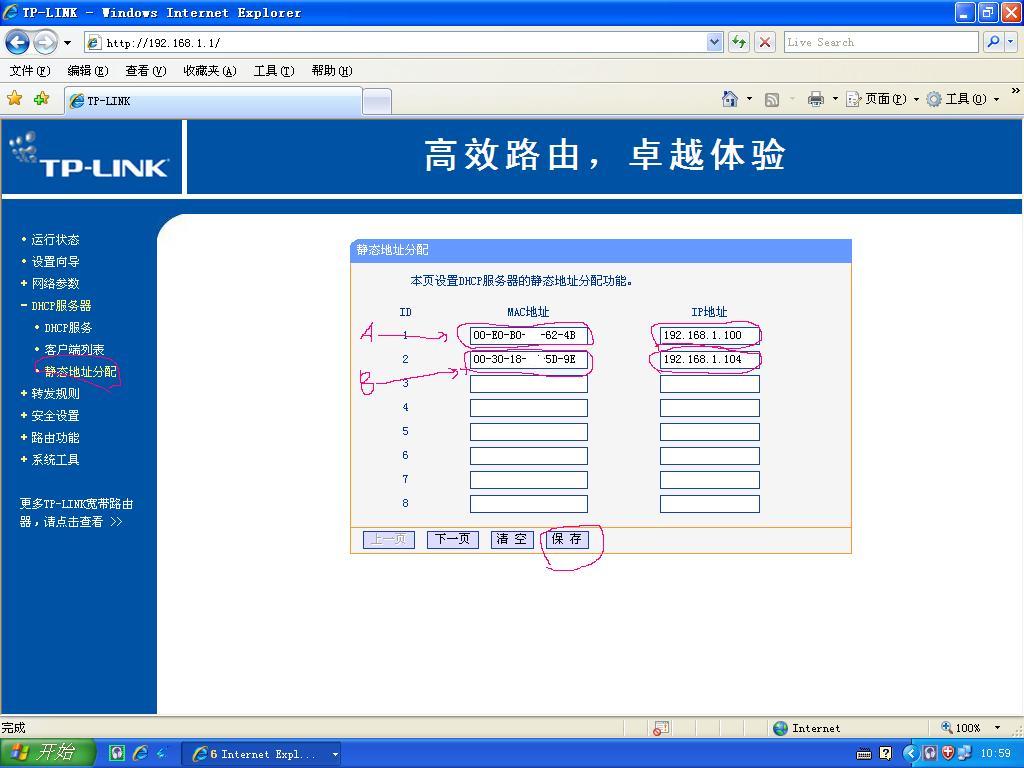The width and height of the screenshot is (1024, 768).
Task: Expand 网络参数 in the sidebar
Action: (x=55, y=283)
